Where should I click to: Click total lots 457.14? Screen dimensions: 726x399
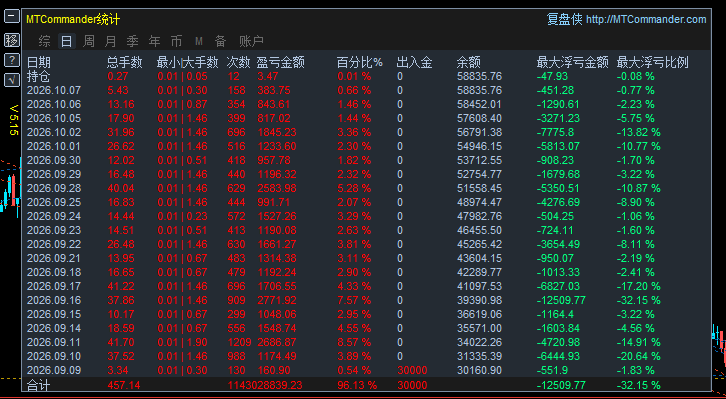(124, 385)
